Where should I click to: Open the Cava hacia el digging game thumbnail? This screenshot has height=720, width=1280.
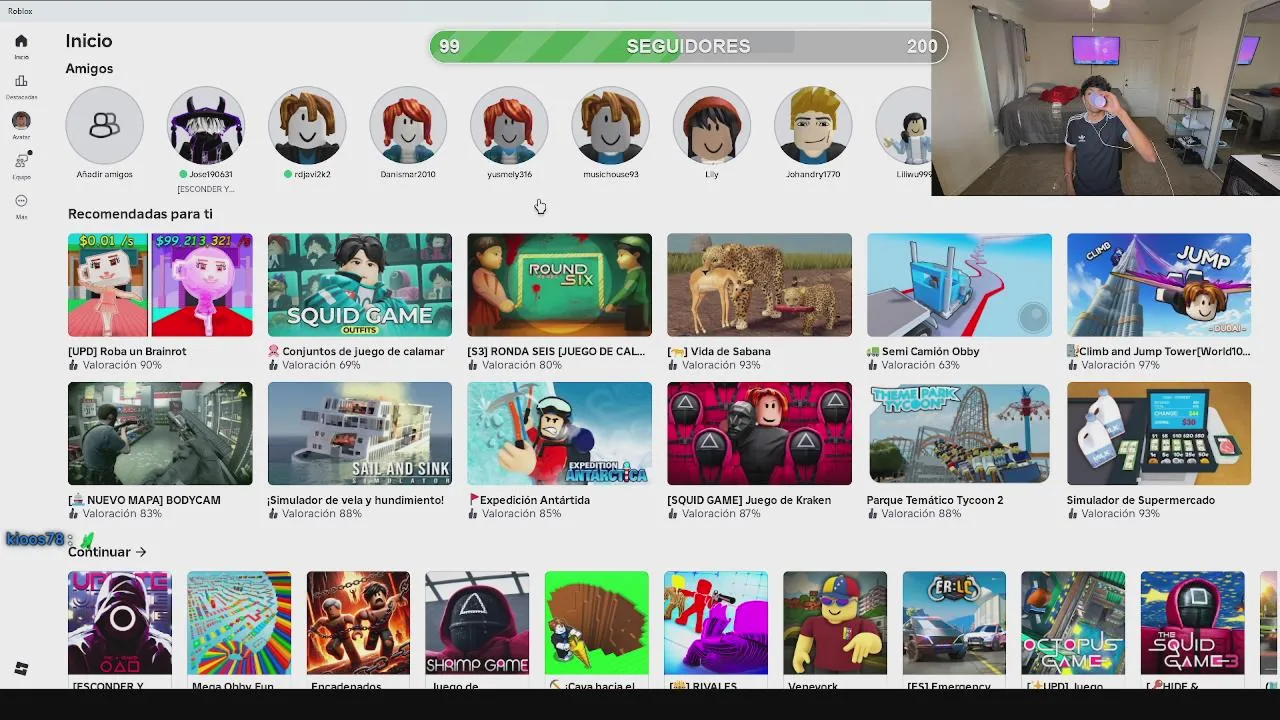point(597,623)
